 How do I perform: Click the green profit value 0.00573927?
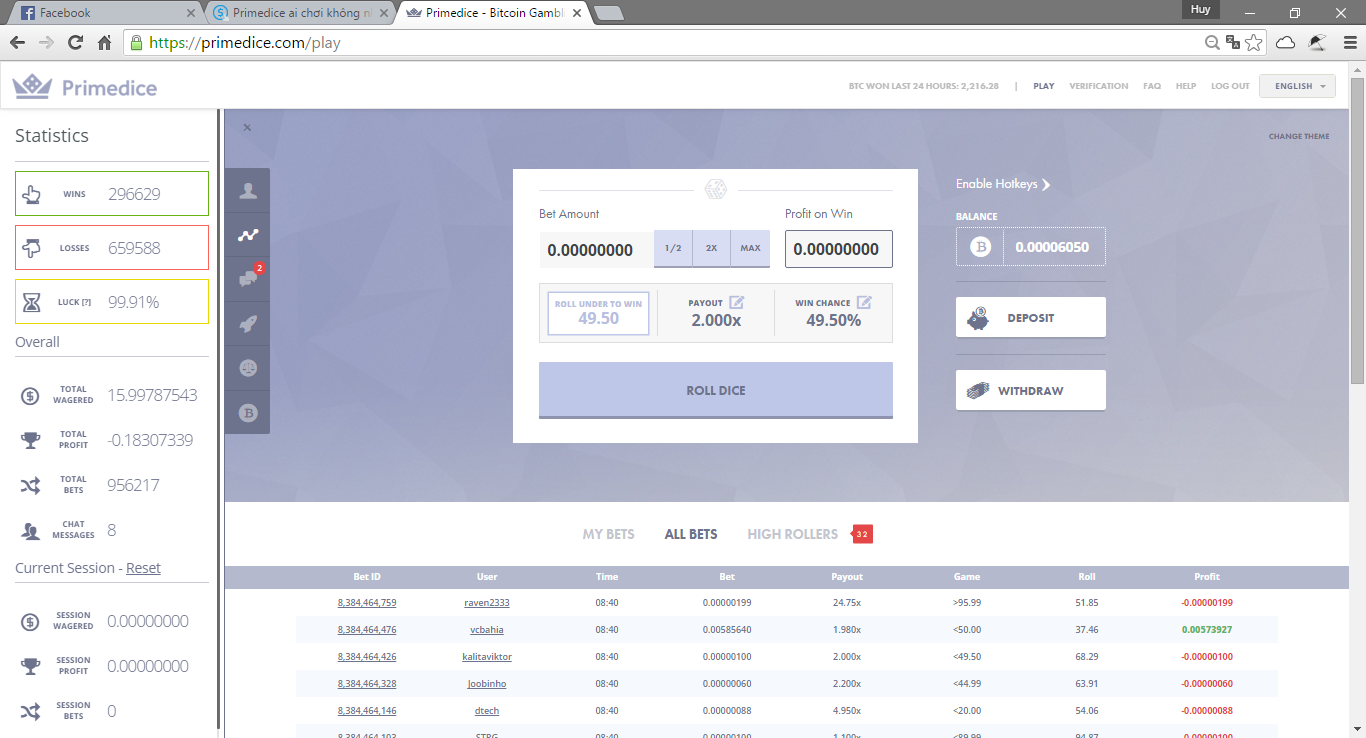tap(1207, 630)
